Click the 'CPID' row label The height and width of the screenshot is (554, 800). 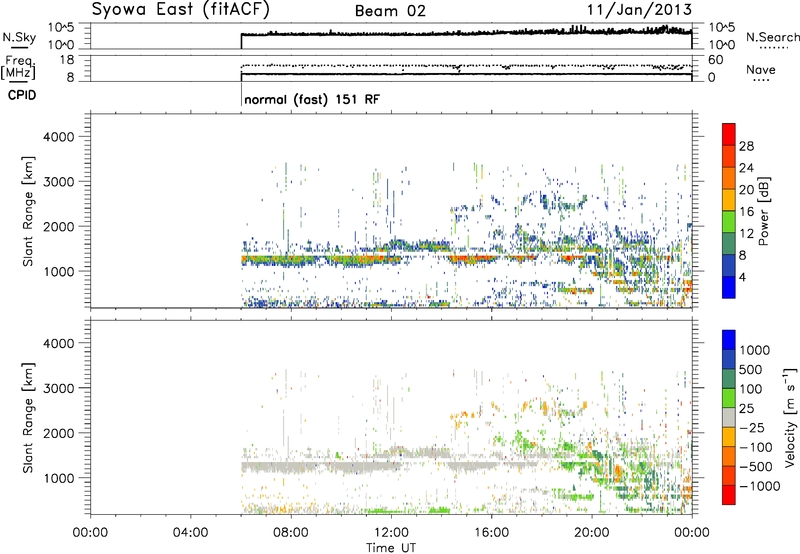click(22, 95)
